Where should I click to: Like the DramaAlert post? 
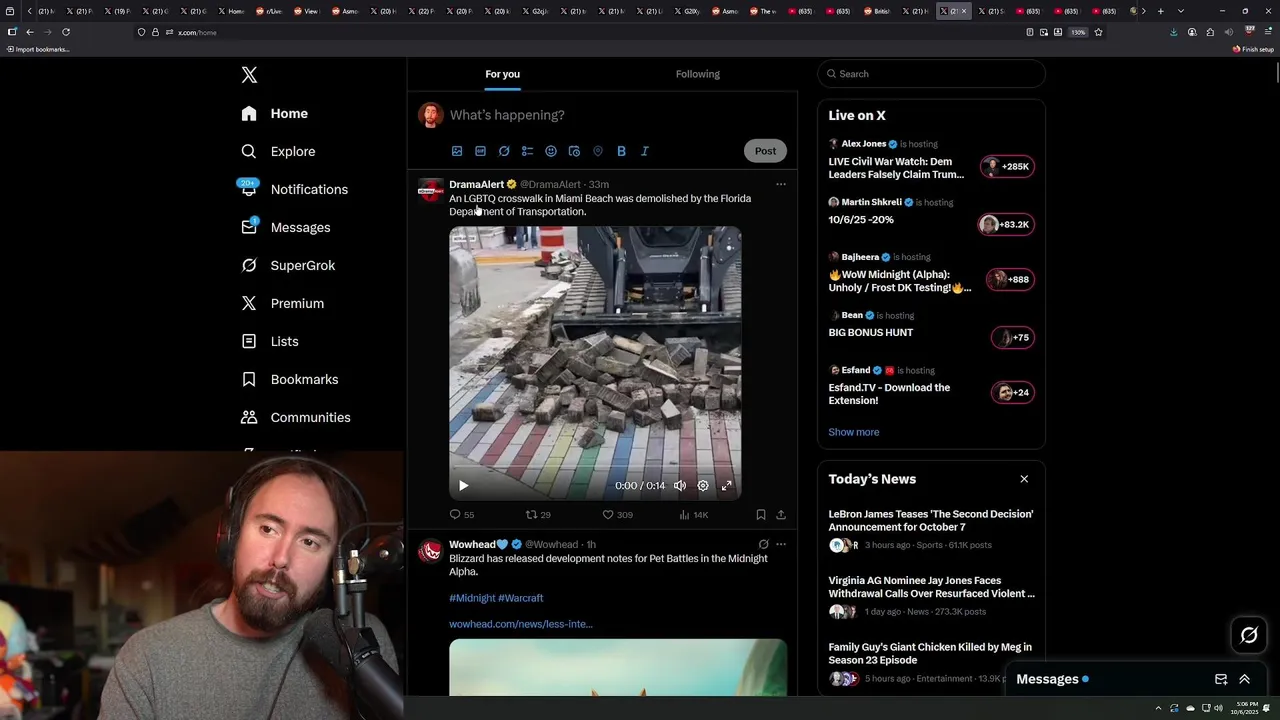pyautogui.click(x=617, y=515)
